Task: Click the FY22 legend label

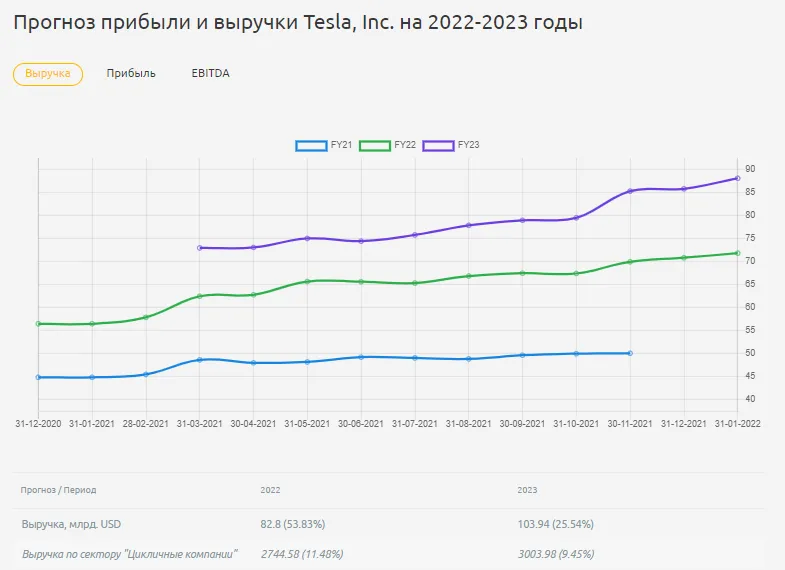Action: 405,145
